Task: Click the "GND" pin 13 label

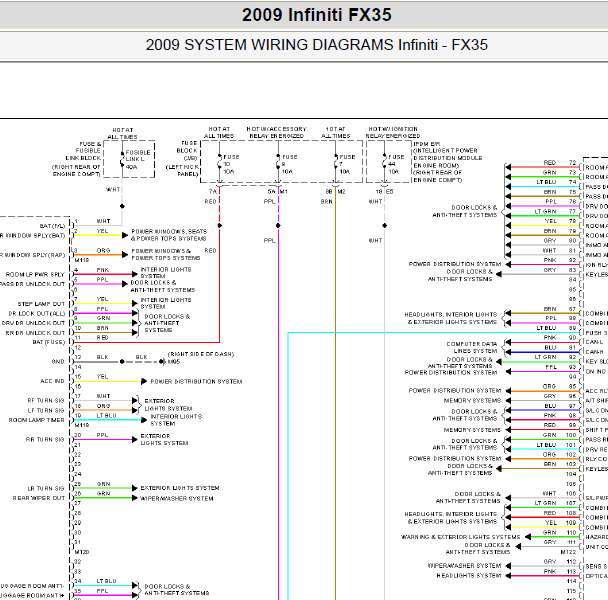Action: [x=58, y=361]
